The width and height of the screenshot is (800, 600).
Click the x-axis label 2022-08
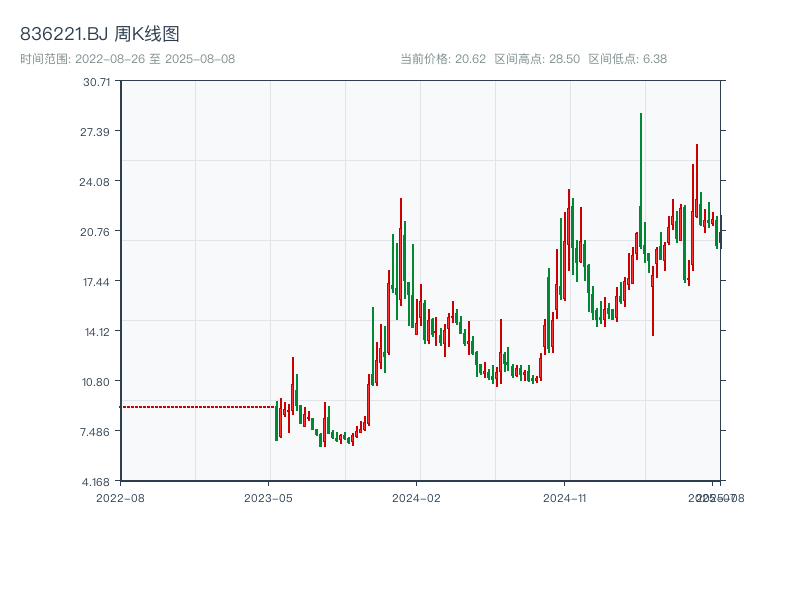click(120, 498)
